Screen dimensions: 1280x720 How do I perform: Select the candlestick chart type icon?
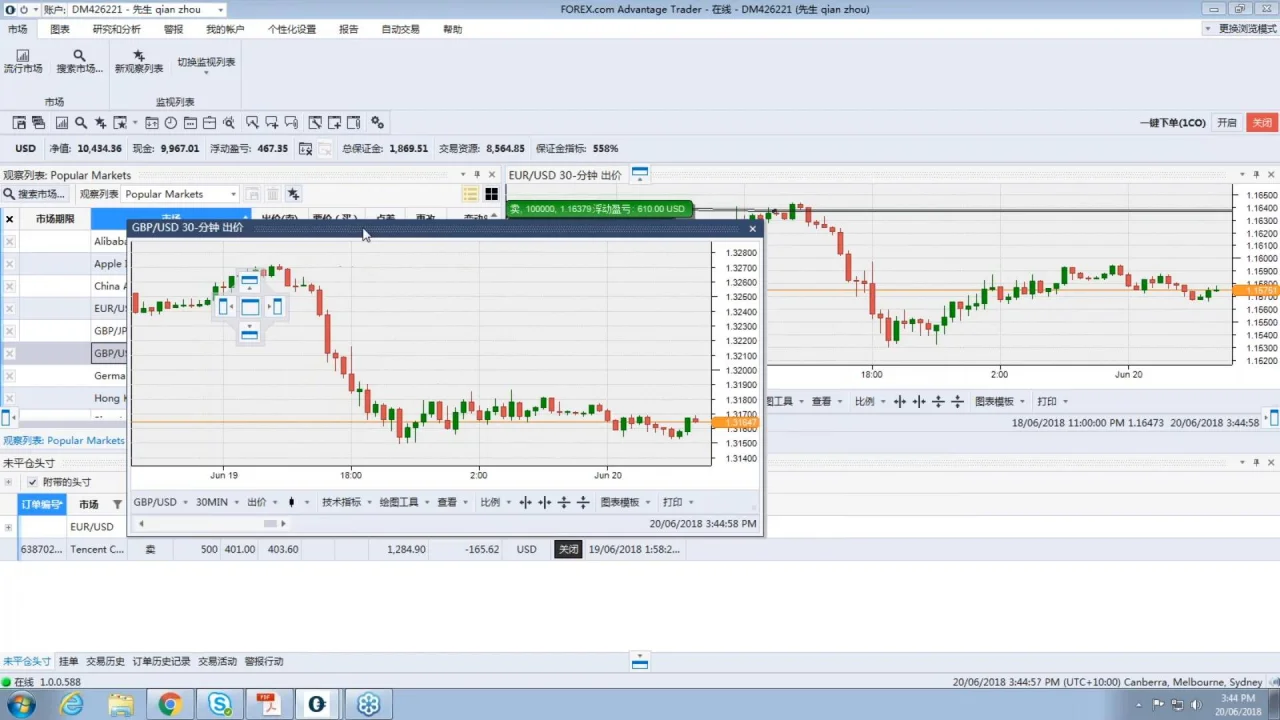(x=292, y=502)
